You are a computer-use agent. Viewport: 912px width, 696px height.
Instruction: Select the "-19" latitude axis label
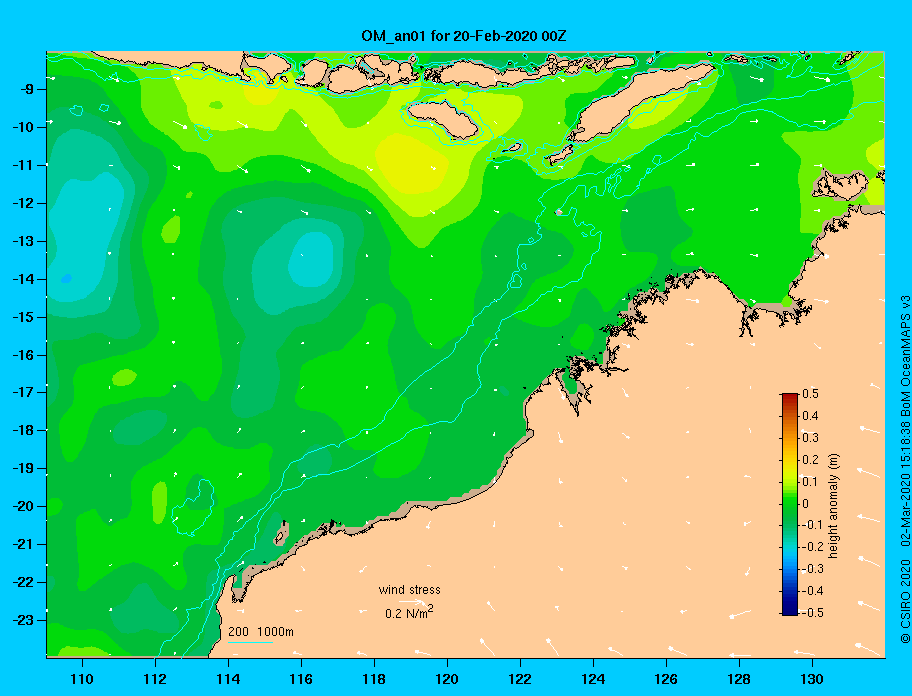point(22,469)
